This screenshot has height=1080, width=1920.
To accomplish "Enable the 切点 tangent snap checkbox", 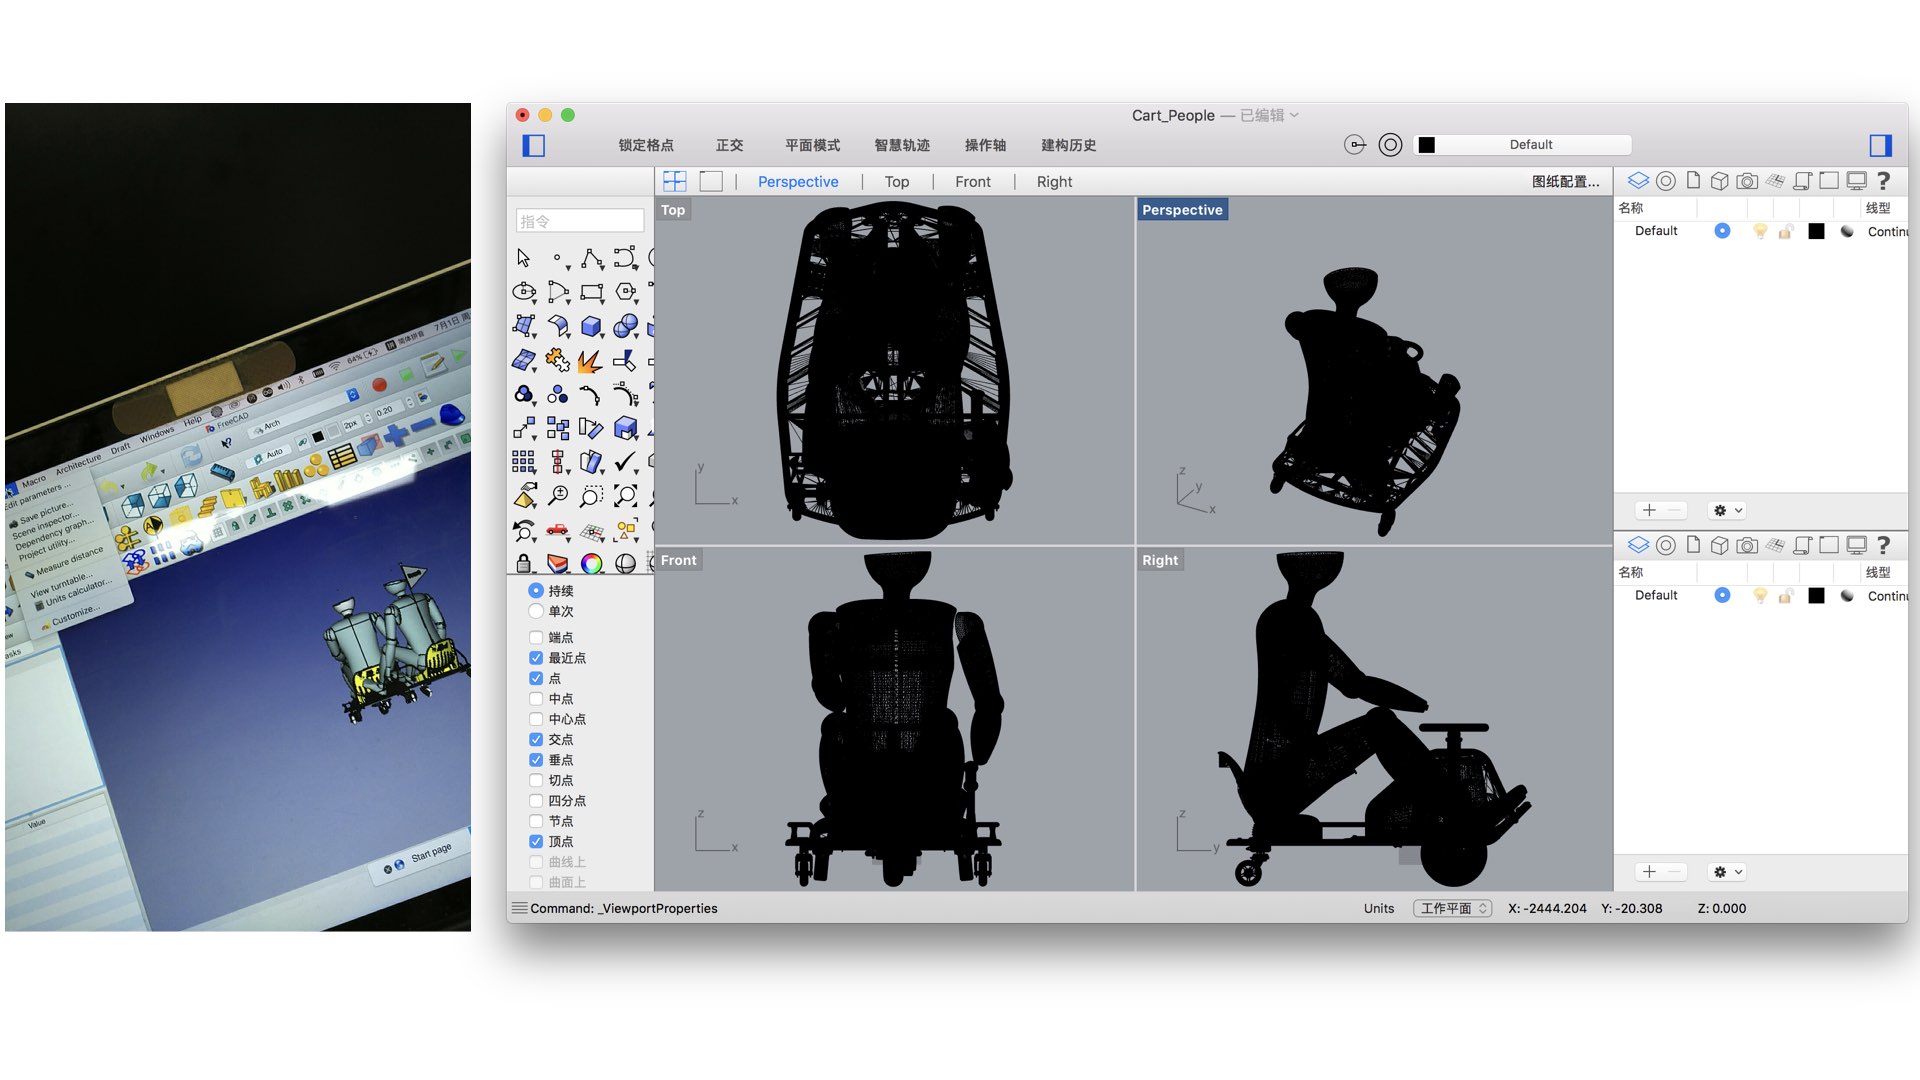I will pos(536,781).
